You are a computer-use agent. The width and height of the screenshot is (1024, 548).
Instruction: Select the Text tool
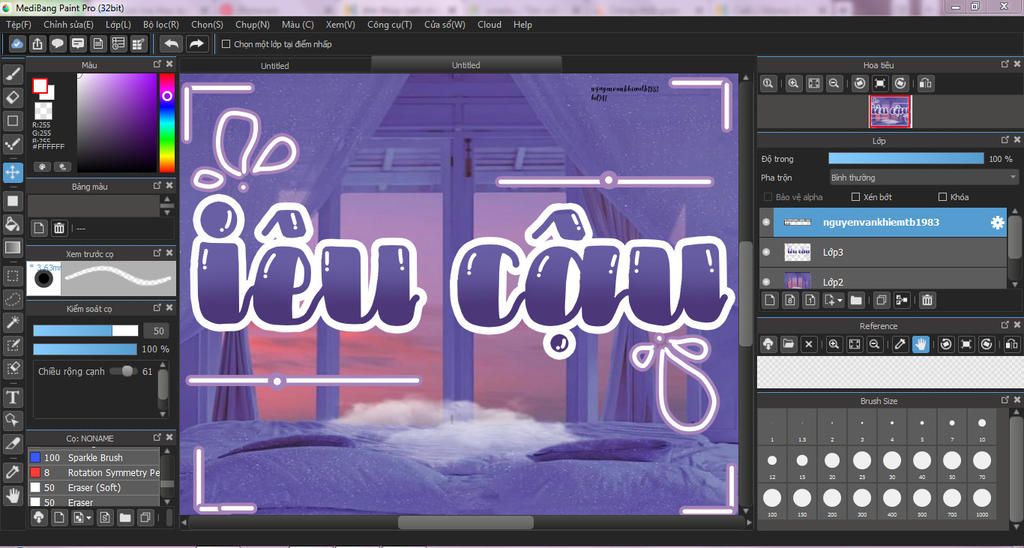point(12,396)
